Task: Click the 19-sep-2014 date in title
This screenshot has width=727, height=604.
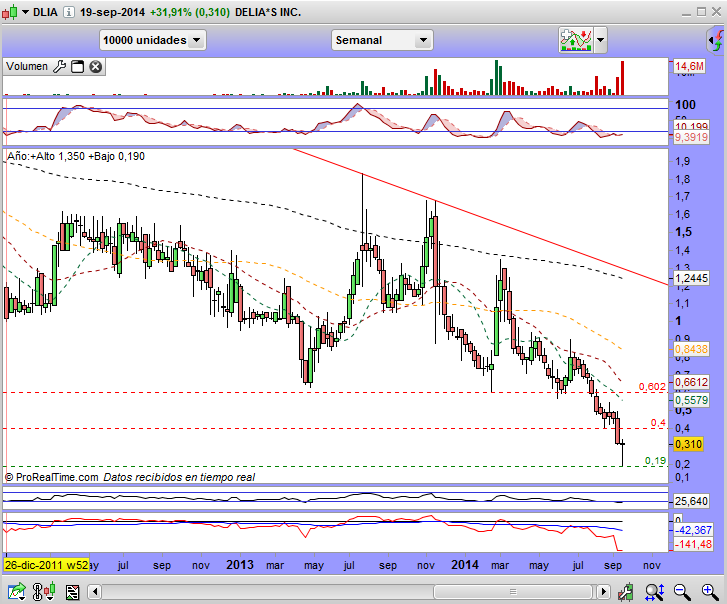Action: click(x=112, y=12)
